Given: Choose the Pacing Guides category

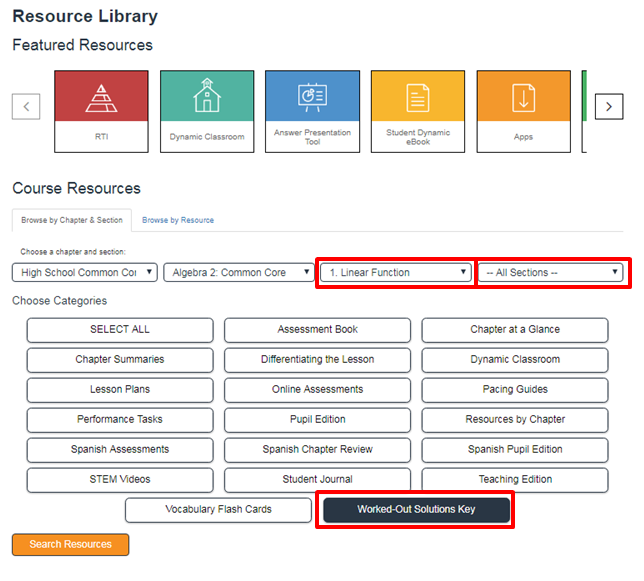Looking at the screenshot, I should click(515, 390).
